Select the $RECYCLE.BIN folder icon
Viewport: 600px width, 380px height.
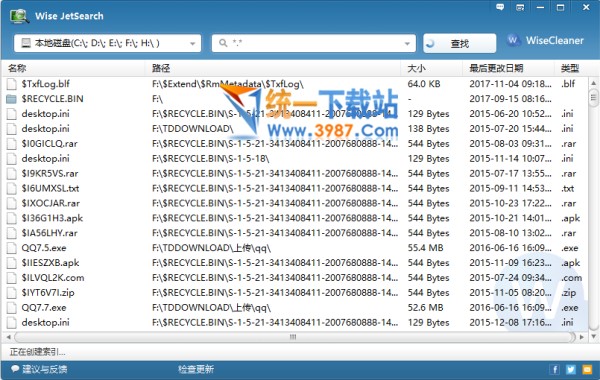point(11,99)
